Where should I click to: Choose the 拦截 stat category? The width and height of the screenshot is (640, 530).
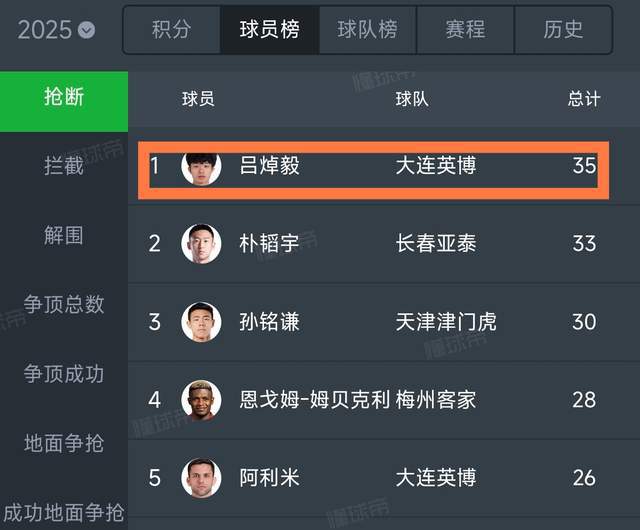tap(64, 167)
